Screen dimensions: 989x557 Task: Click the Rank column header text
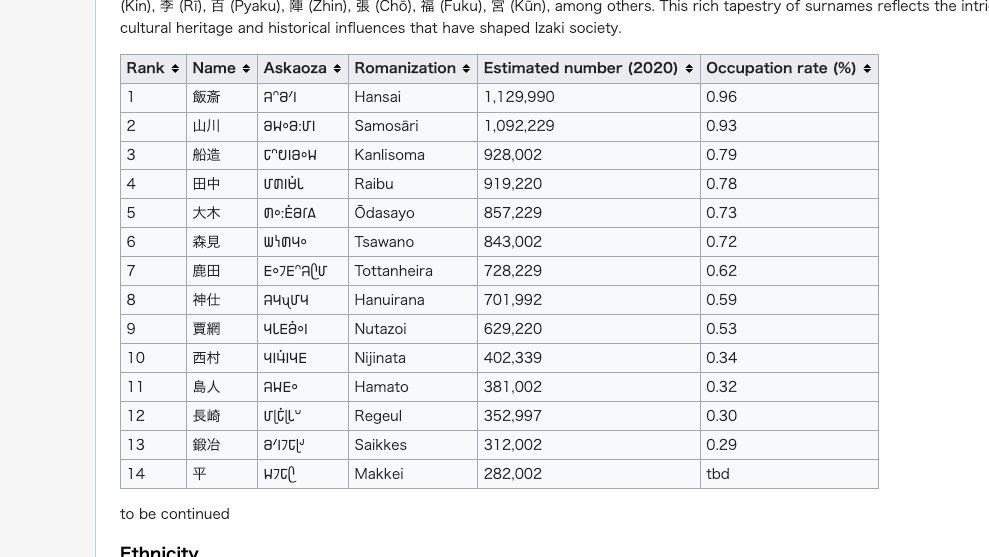coord(145,68)
